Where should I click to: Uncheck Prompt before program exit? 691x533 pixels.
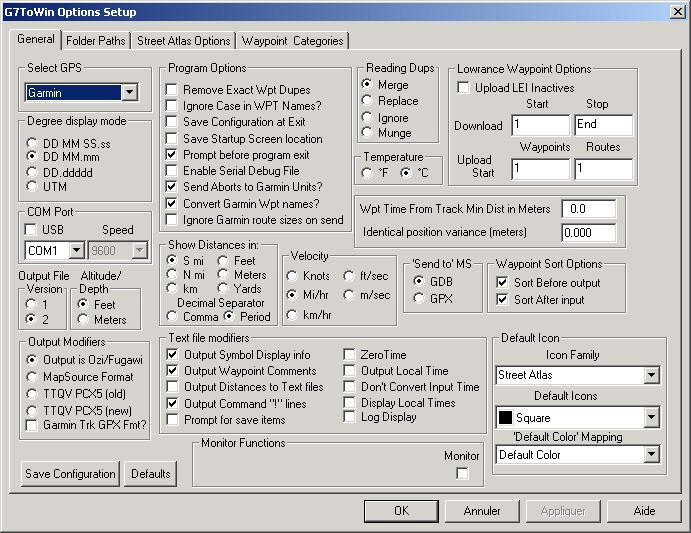pyautogui.click(x=171, y=155)
